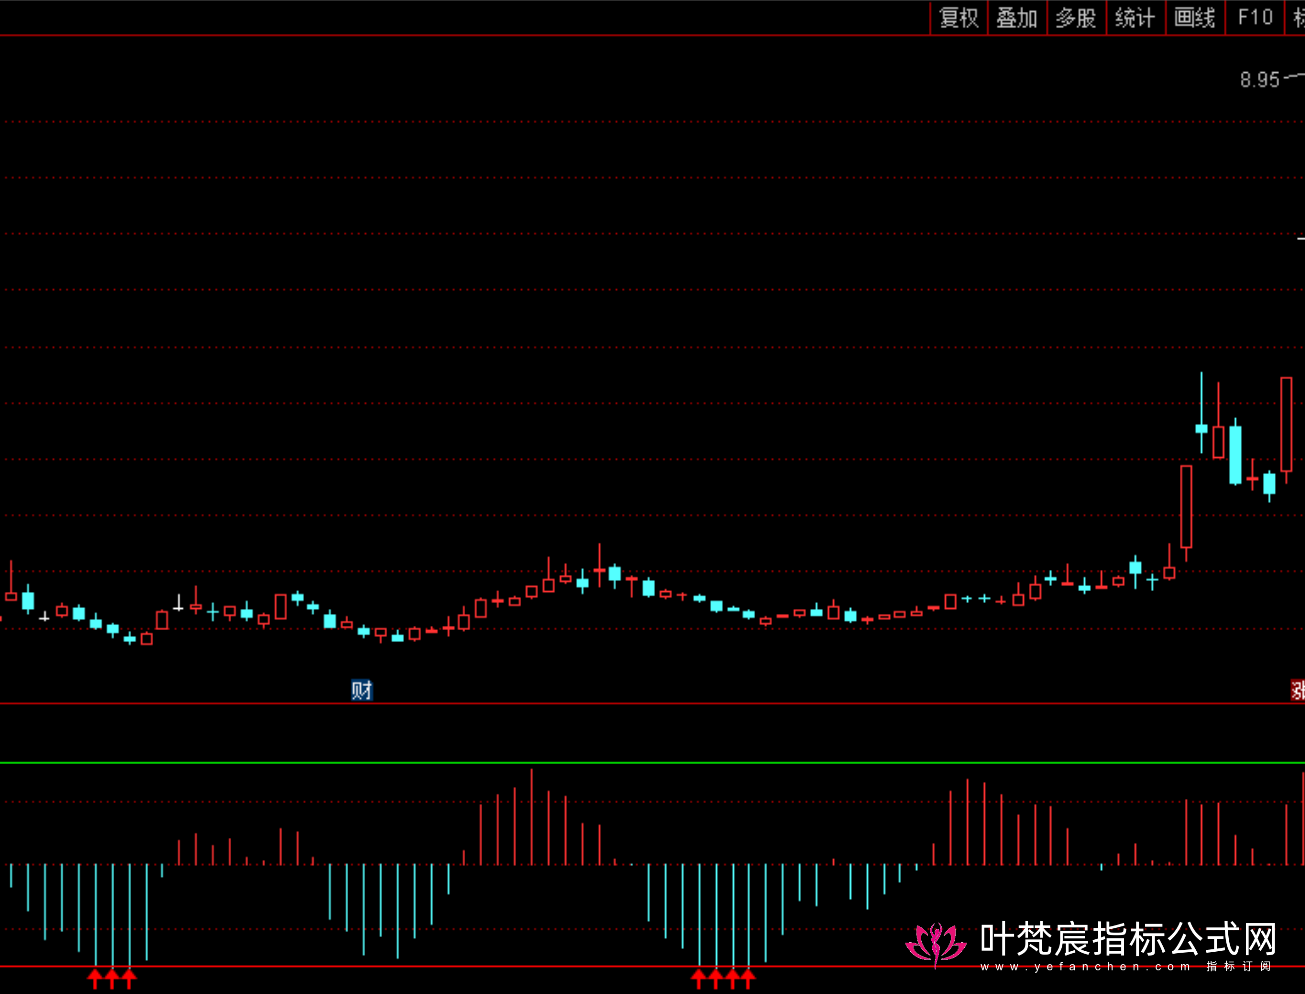Select the tall red breakout candlestick
The width and height of the screenshot is (1305, 994).
click(x=1186, y=506)
